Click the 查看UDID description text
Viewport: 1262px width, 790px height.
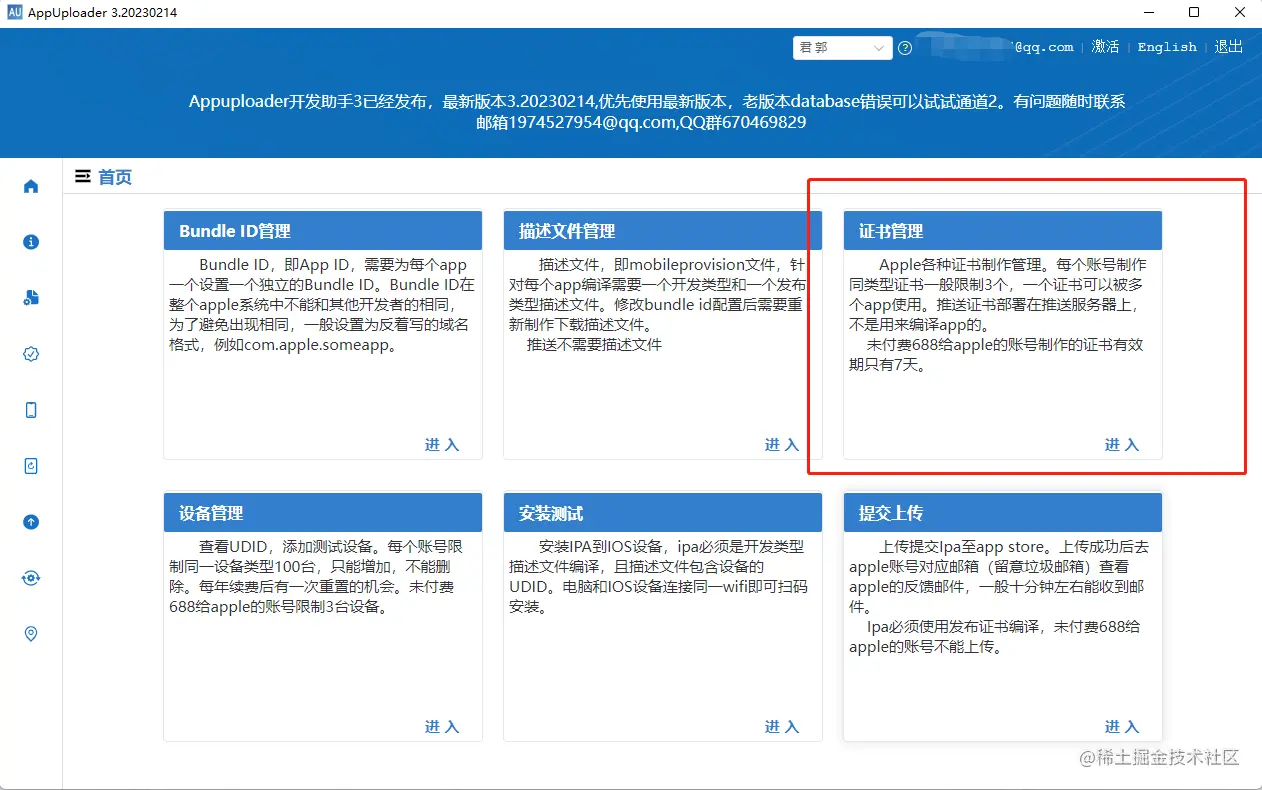318,577
